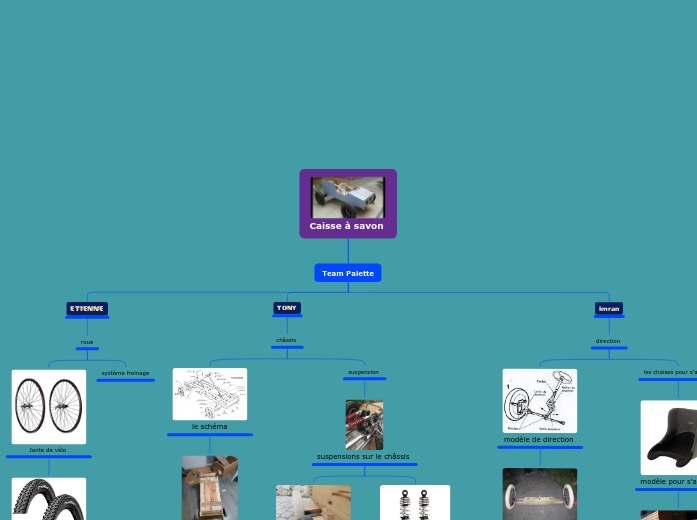Select the Caisse à savon central node
This screenshot has width=697, height=520.
tap(348, 204)
